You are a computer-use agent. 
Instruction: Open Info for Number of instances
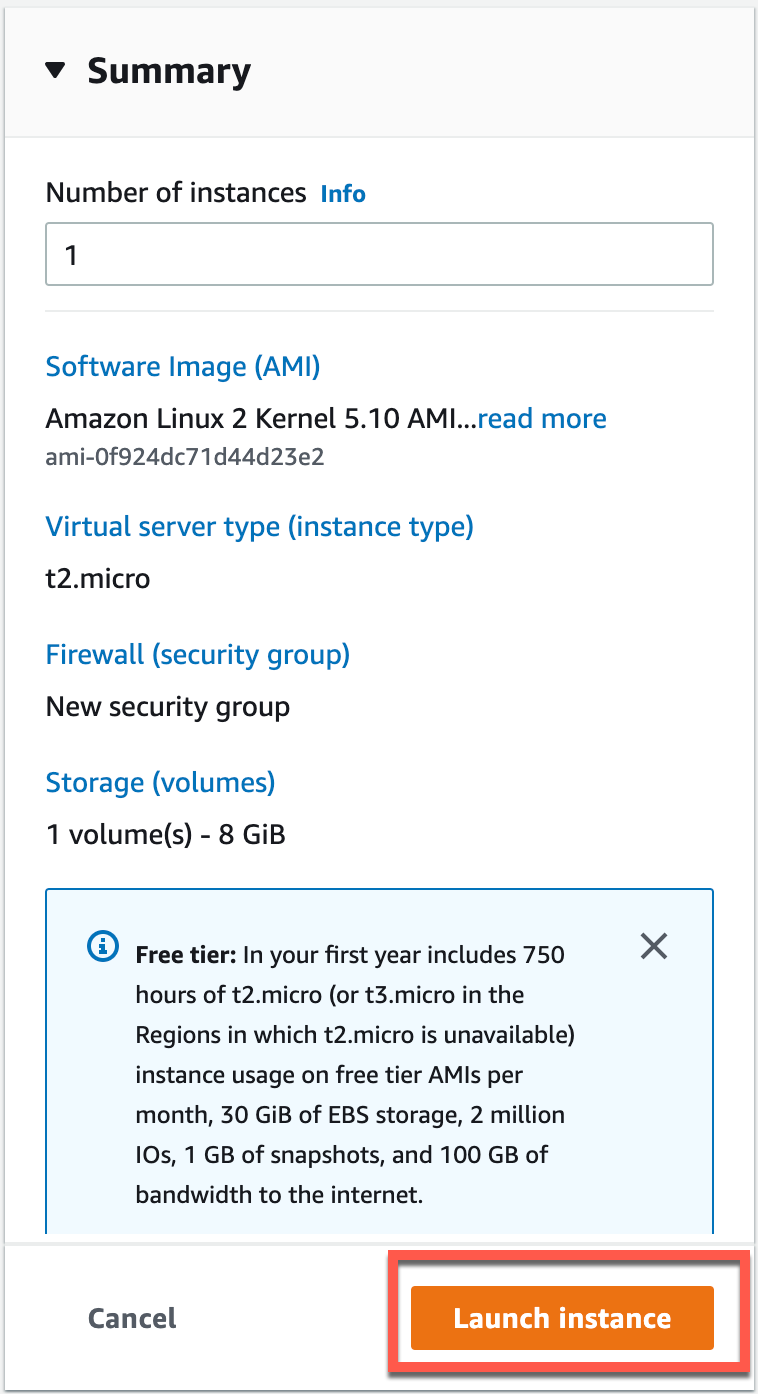coord(342,193)
